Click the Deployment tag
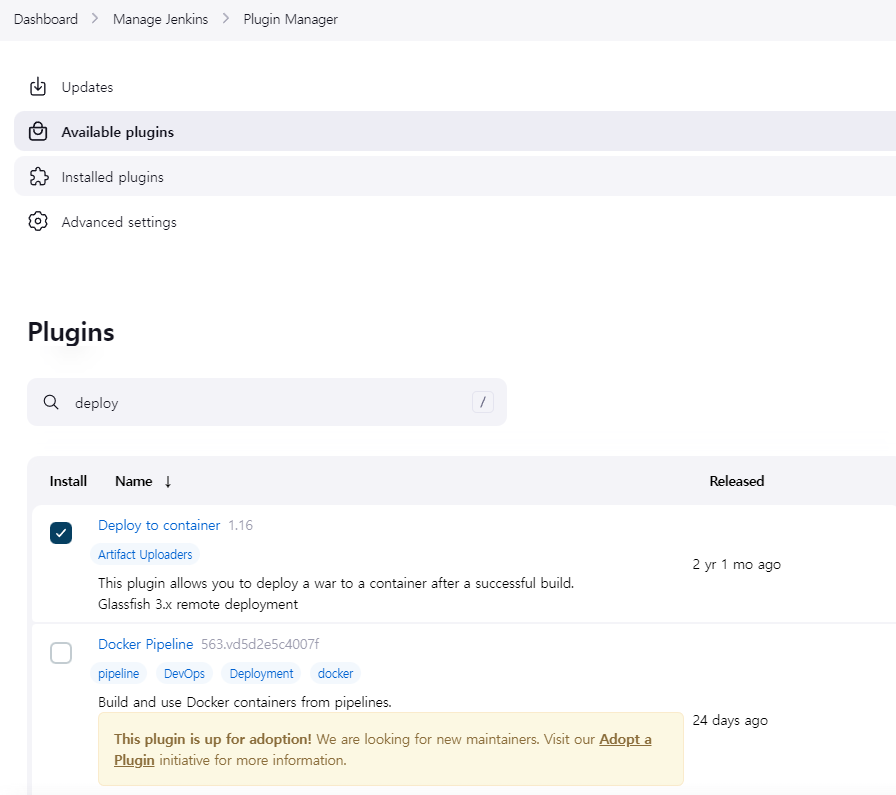This screenshot has width=896, height=795. [261, 673]
